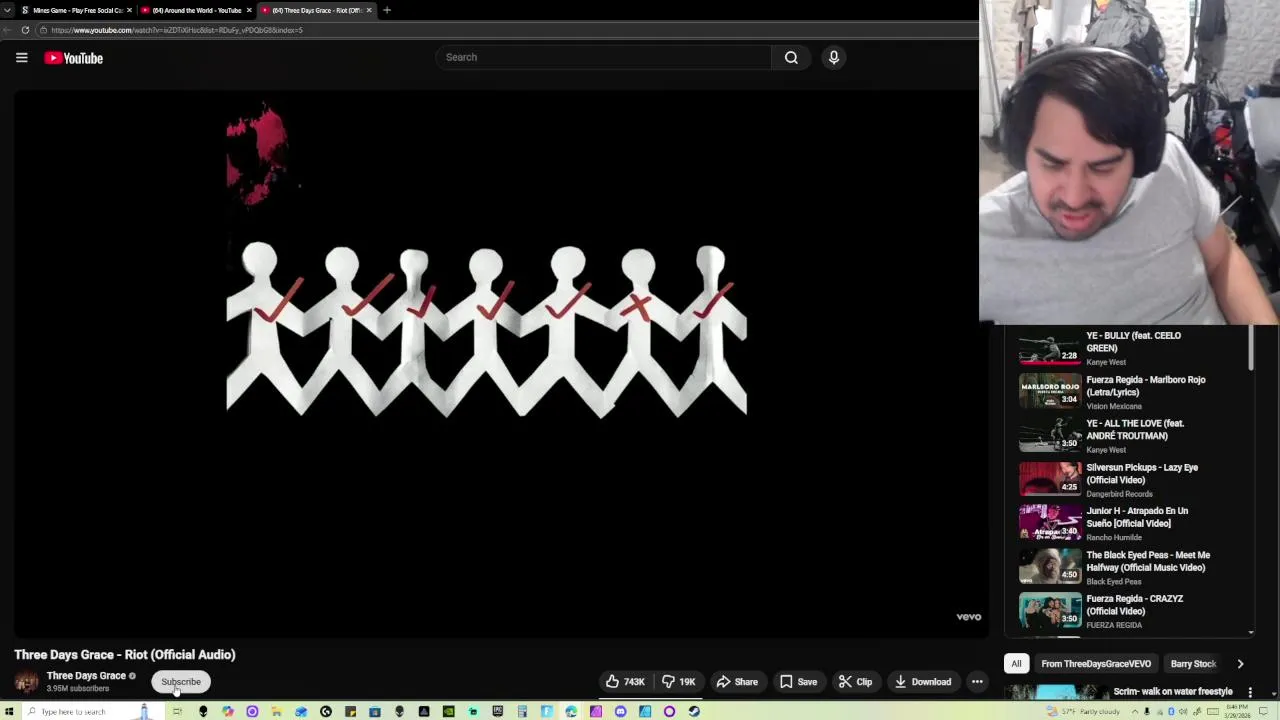Open a new browser tab
1280x720 pixels.
coord(387,10)
